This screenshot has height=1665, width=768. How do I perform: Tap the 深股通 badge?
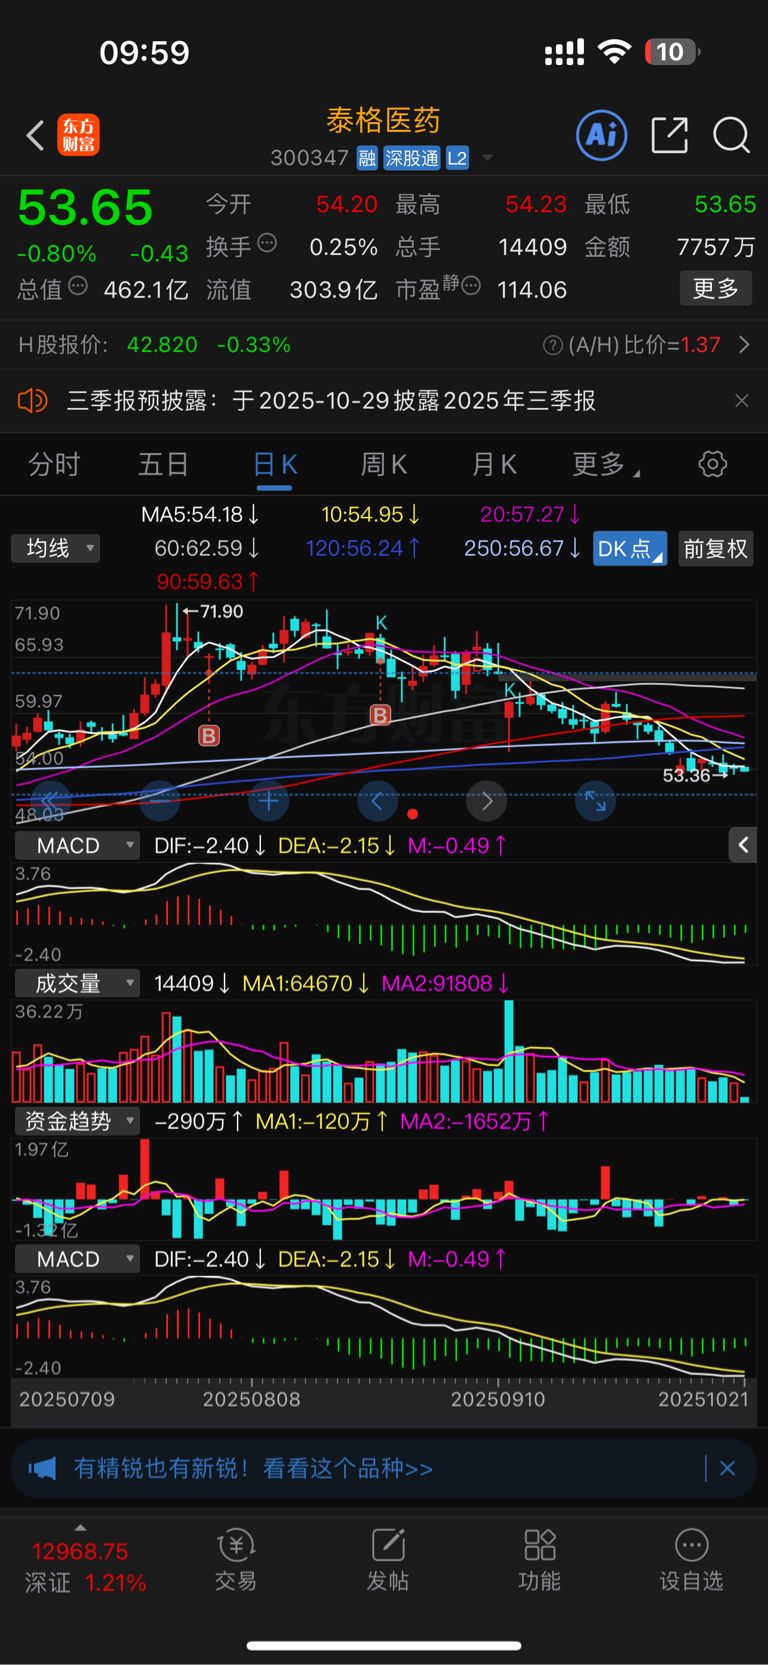coord(412,158)
